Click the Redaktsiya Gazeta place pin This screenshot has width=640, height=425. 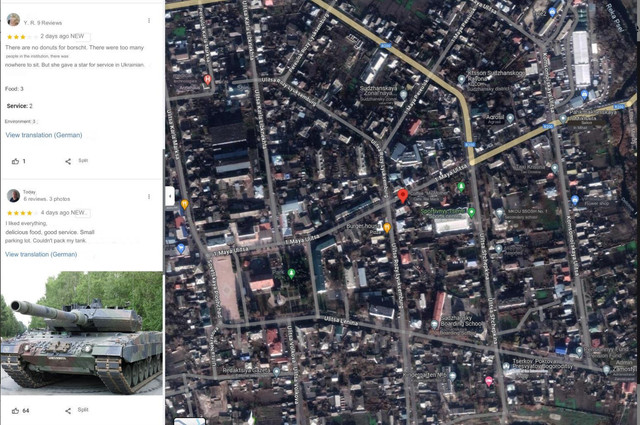coord(276,372)
